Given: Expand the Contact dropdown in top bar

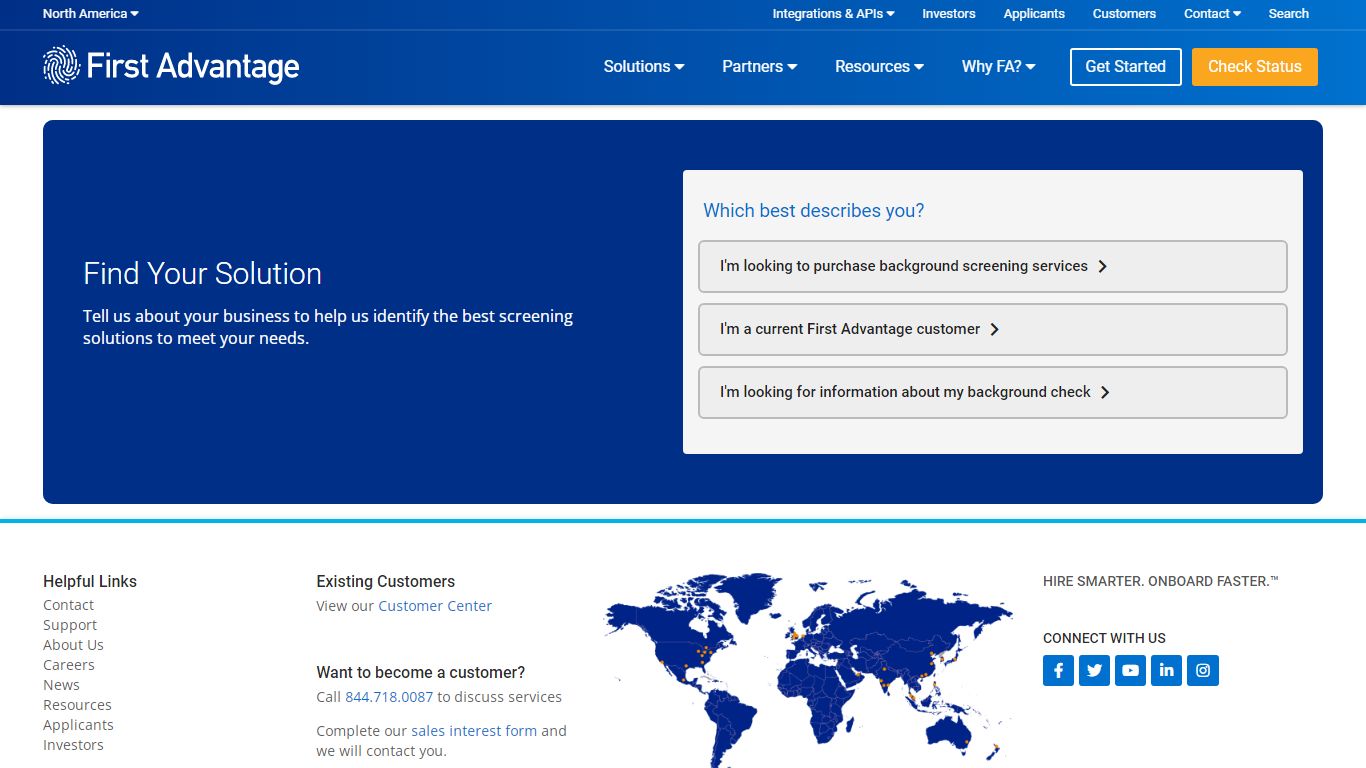Looking at the screenshot, I should [x=1212, y=14].
